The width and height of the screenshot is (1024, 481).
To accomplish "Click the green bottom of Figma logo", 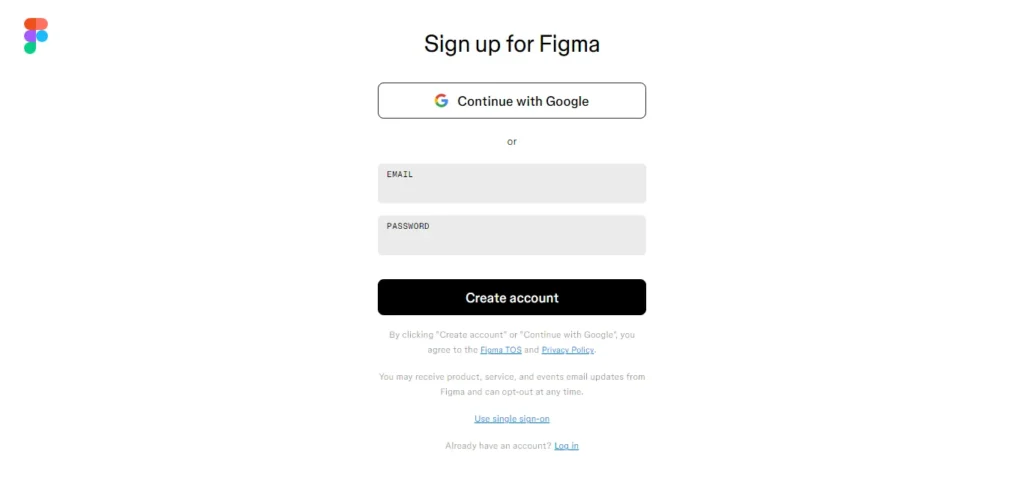I will click(x=30, y=48).
